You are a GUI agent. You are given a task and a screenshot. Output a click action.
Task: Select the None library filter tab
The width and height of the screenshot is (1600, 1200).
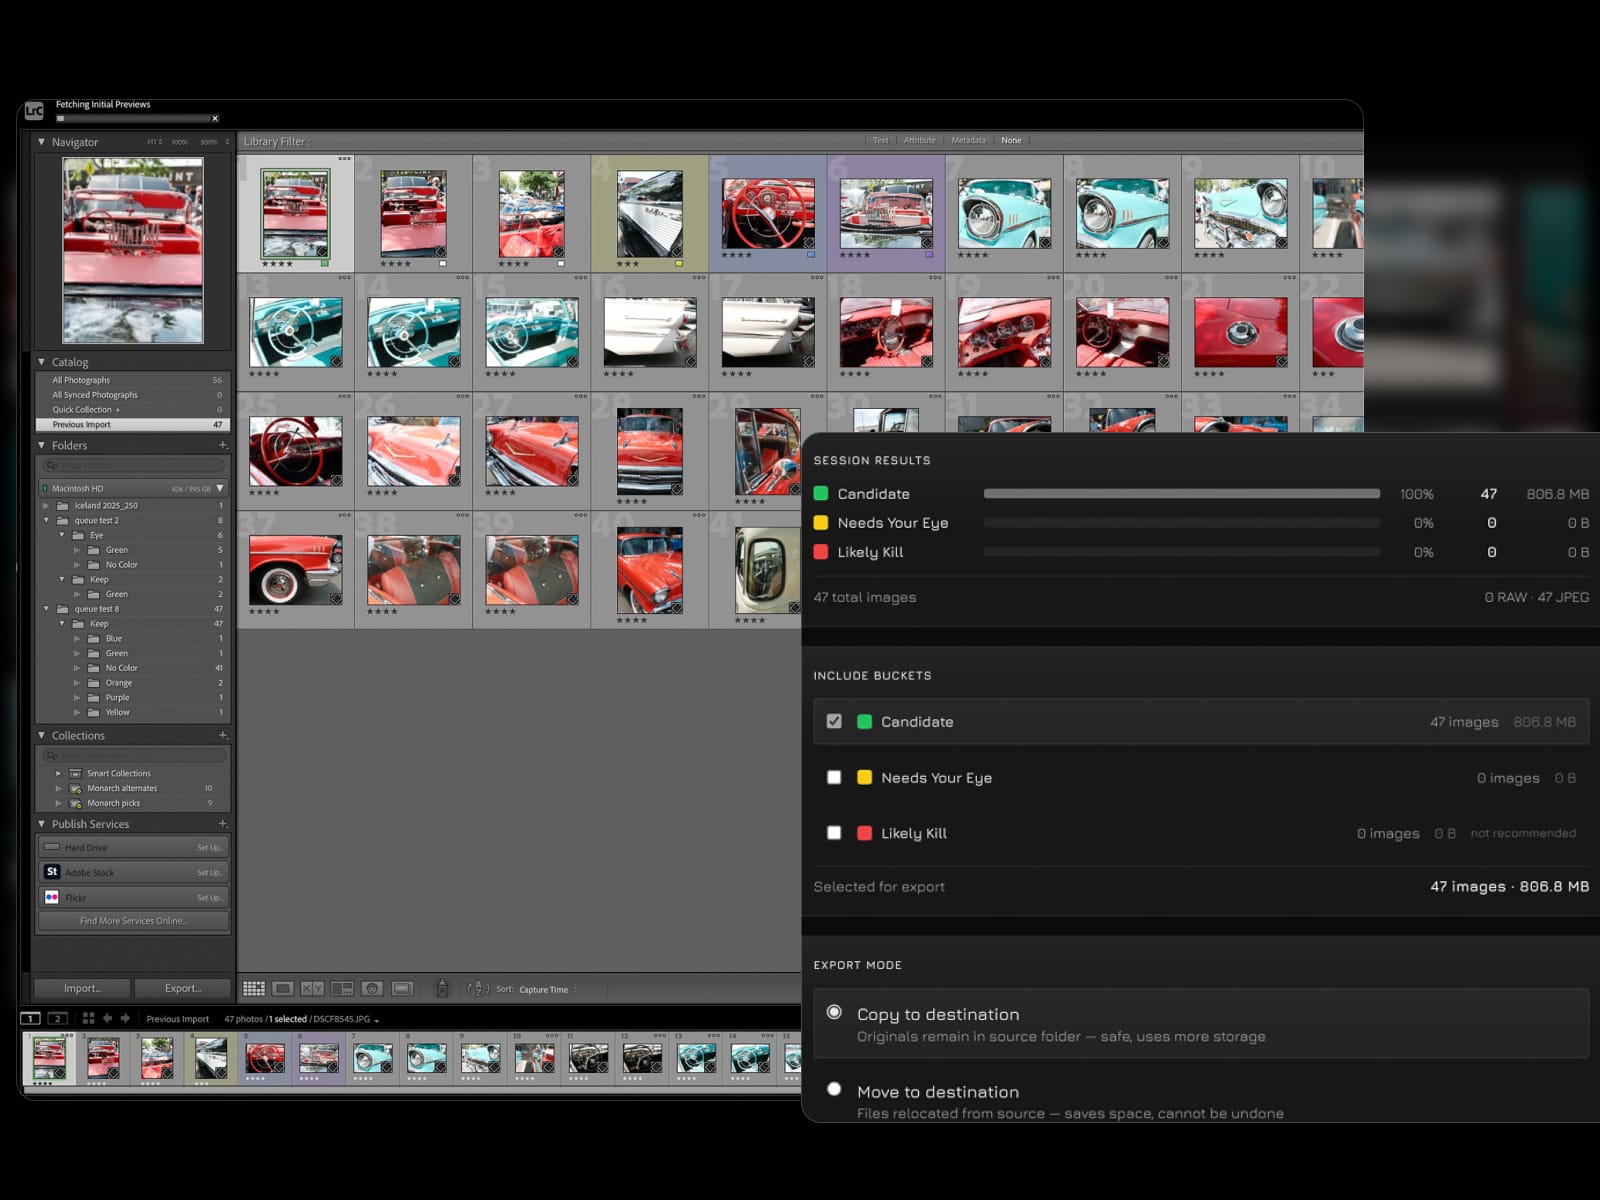coord(1011,141)
